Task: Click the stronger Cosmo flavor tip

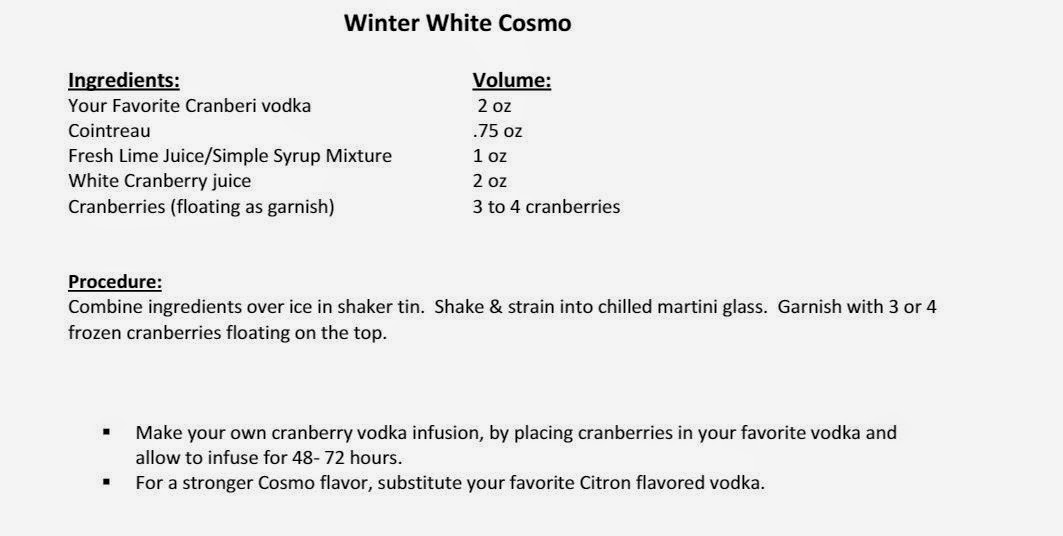Action: (450, 483)
